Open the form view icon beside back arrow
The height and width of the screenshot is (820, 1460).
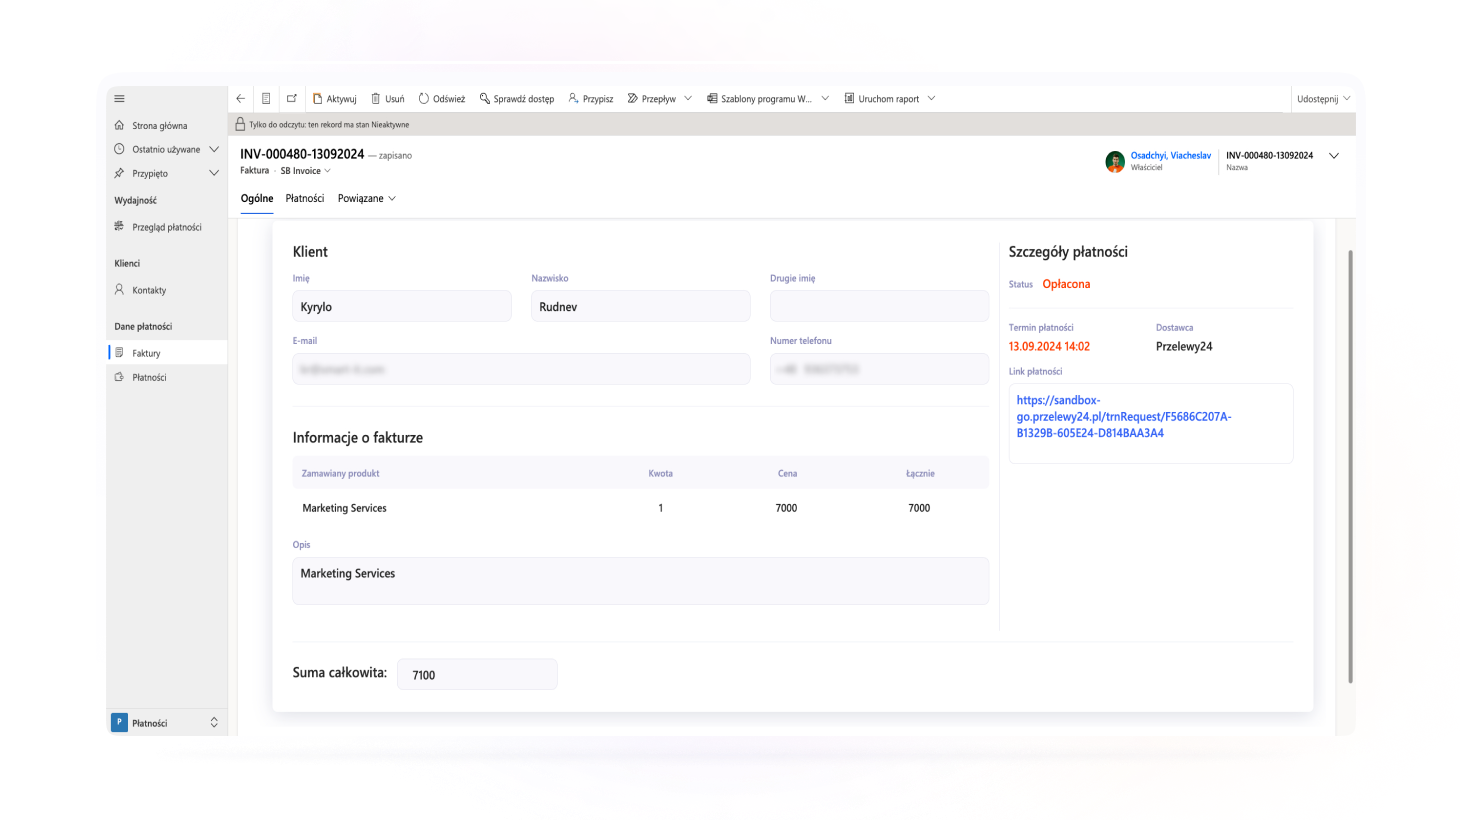266,99
